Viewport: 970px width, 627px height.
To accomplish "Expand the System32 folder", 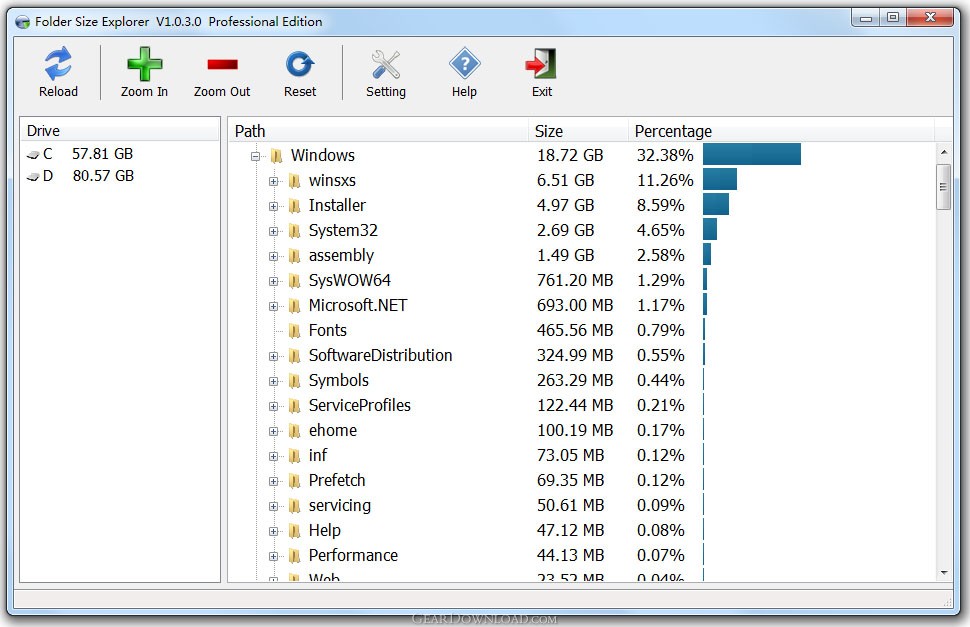I will pos(275,230).
